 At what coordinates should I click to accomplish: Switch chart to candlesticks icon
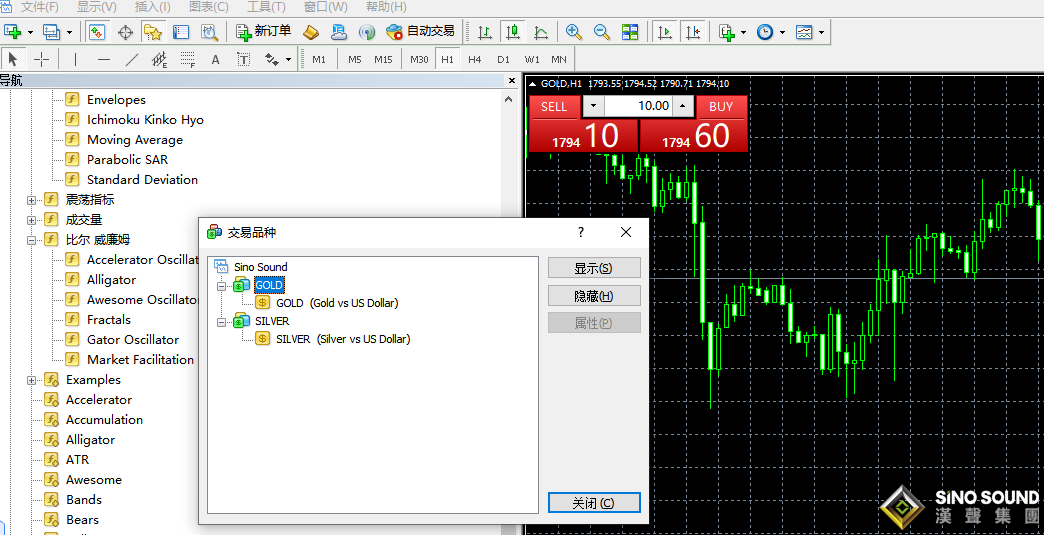point(513,31)
